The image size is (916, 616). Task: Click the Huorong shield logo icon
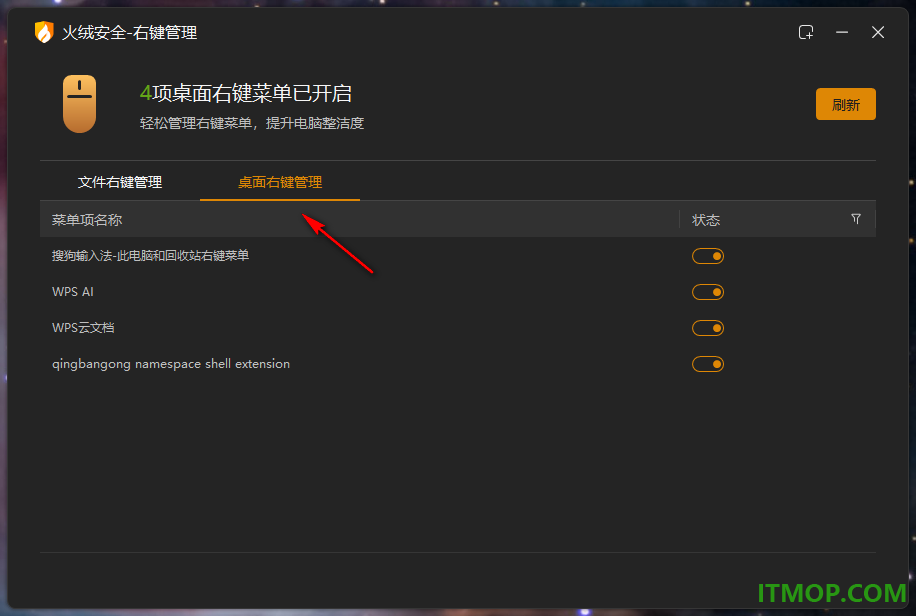click(44, 32)
